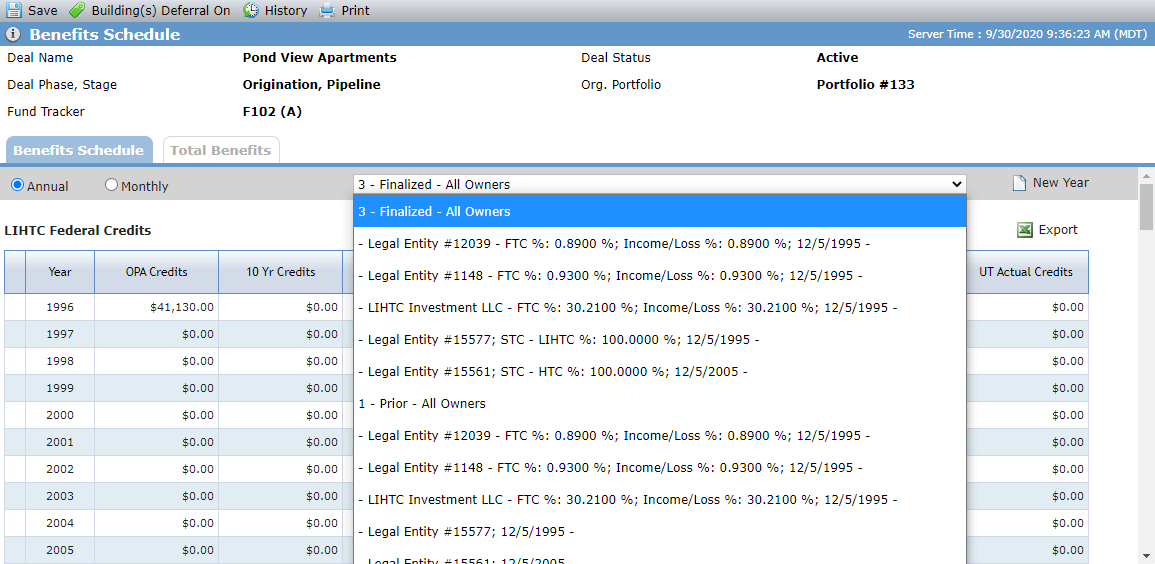
Task: Click the info icon beside Benefits Schedule title
Action: pyautogui.click(x=13, y=35)
